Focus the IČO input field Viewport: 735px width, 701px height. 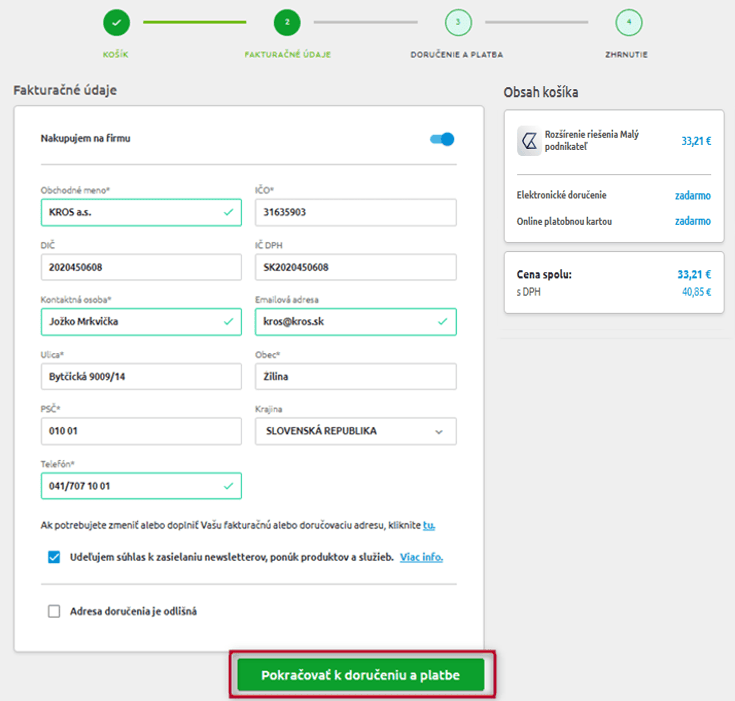(355, 212)
